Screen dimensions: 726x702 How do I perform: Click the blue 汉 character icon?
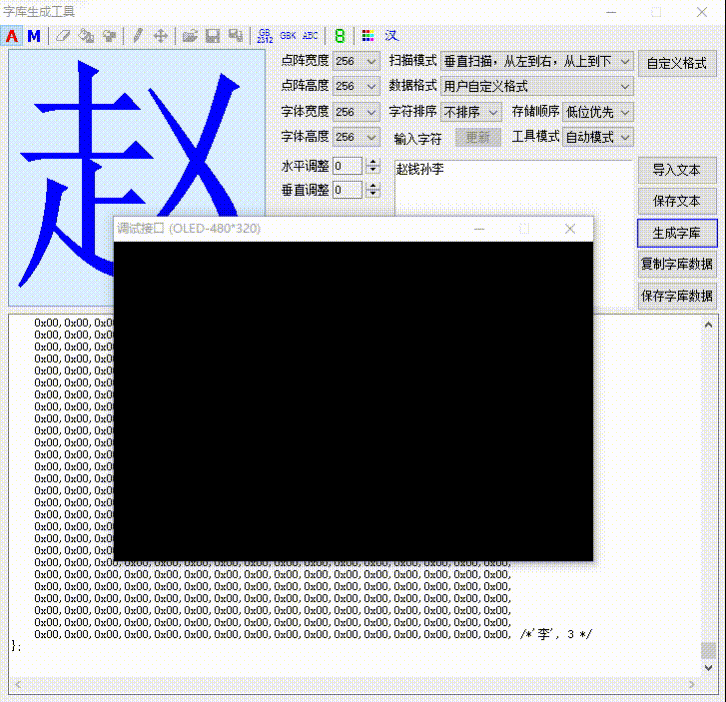pyautogui.click(x=391, y=36)
